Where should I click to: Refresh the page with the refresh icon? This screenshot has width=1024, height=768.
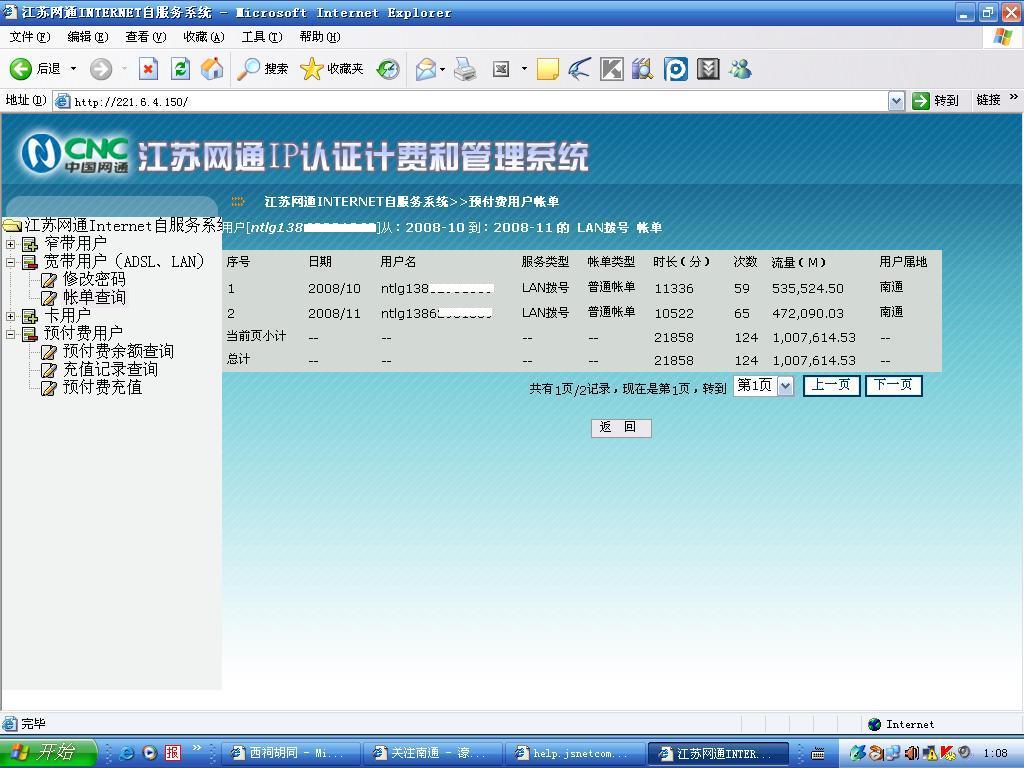[x=181, y=69]
